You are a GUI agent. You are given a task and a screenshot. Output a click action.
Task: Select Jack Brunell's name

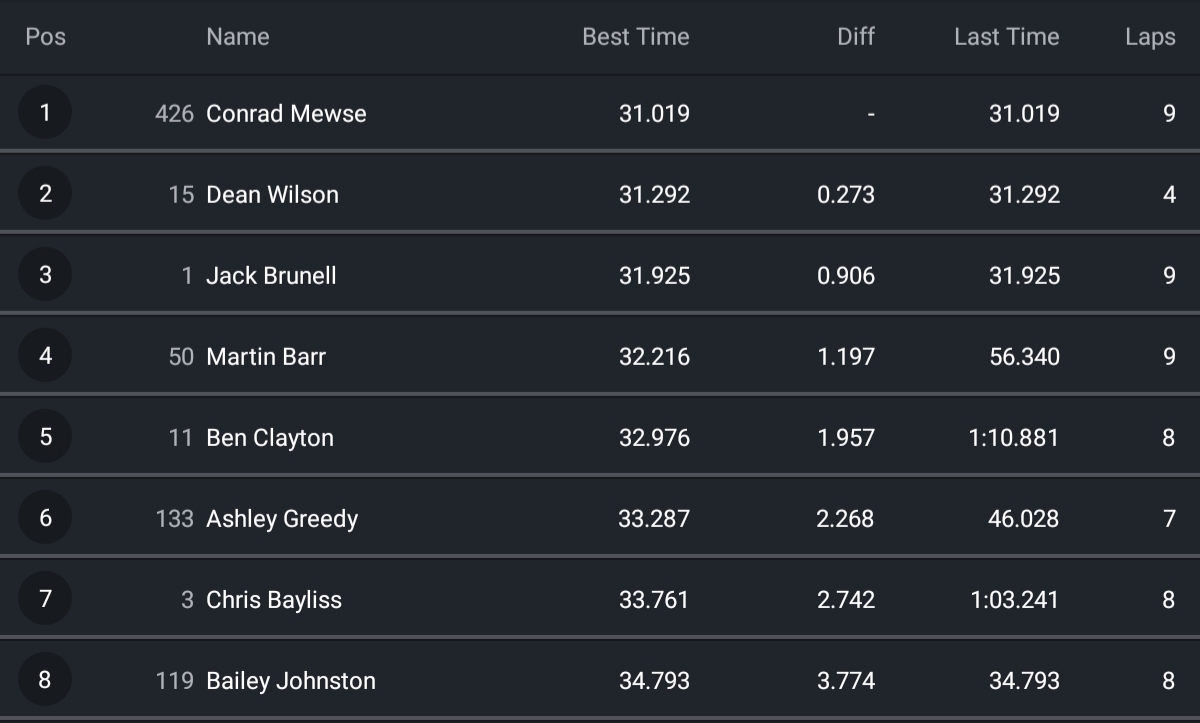click(271, 276)
